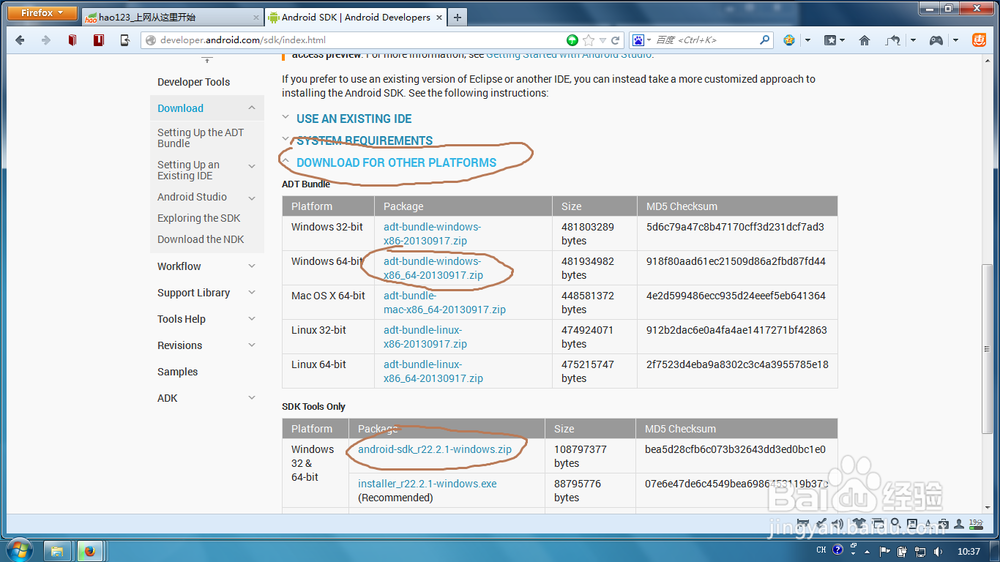Click the magnifier icon in the search box
The image size is (1000, 562).
[x=764, y=40]
